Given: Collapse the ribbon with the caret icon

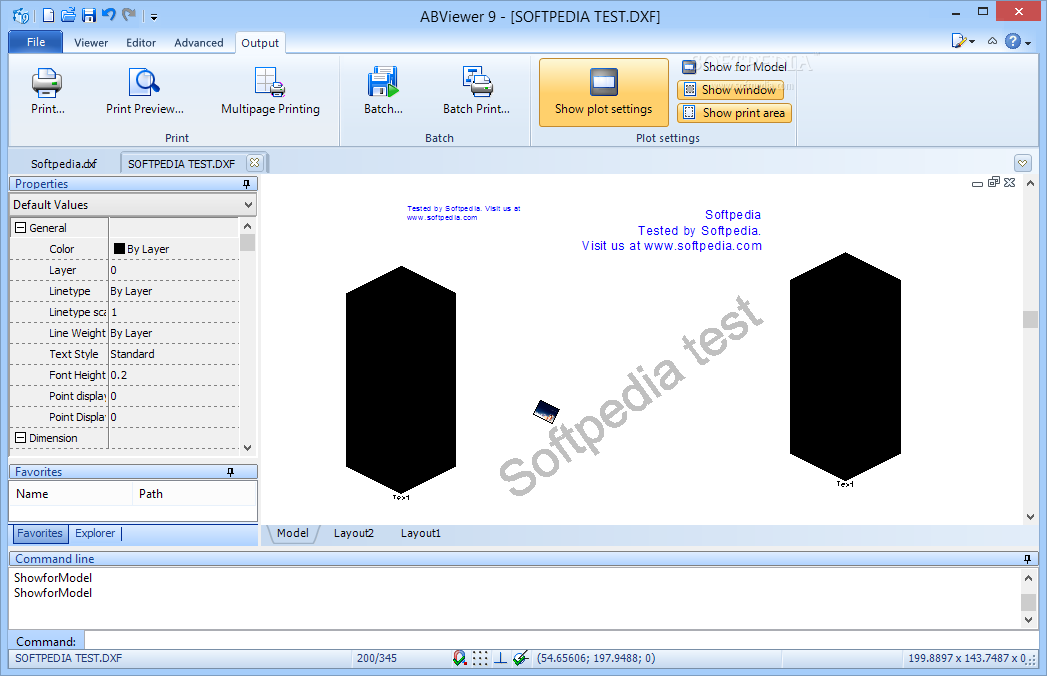Looking at the screenshot, I should (x=992, y=41).
